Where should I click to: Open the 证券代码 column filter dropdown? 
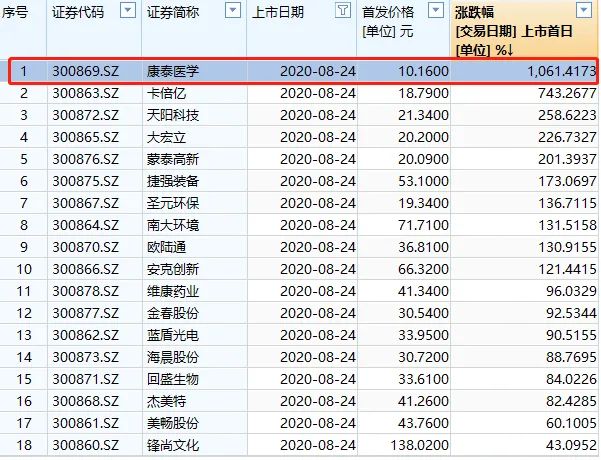[x=128, y=10]
